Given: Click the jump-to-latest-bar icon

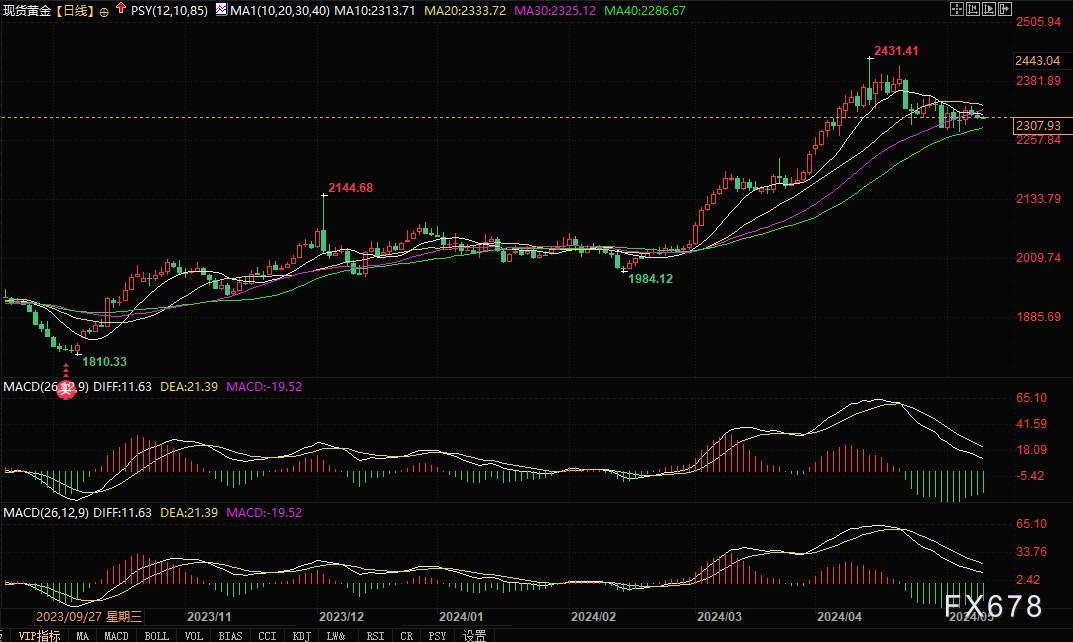Looking at the screenshot, I should tap(1002, 8).
